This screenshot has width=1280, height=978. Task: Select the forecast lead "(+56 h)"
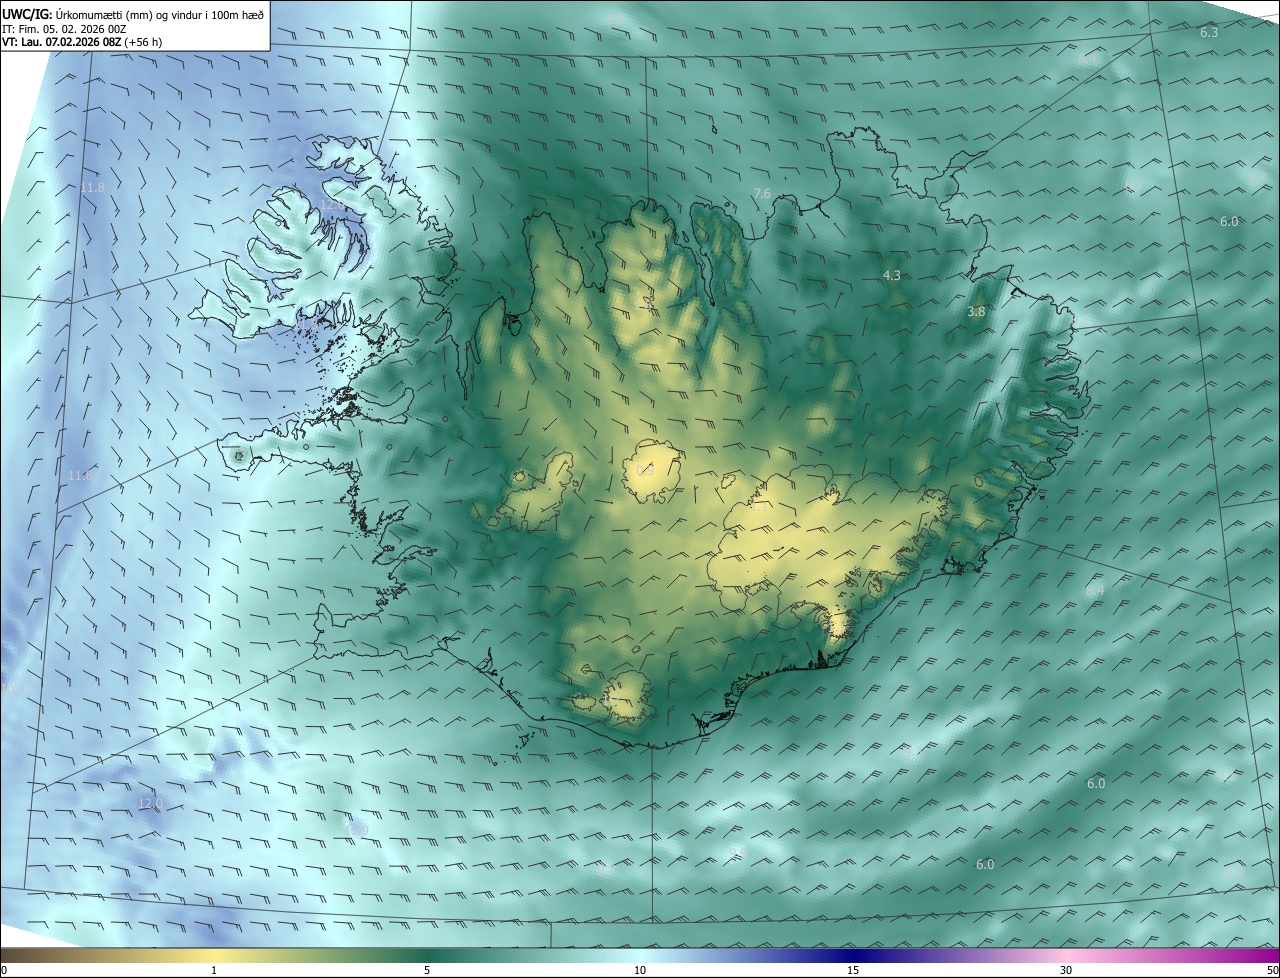click(144, 42)
